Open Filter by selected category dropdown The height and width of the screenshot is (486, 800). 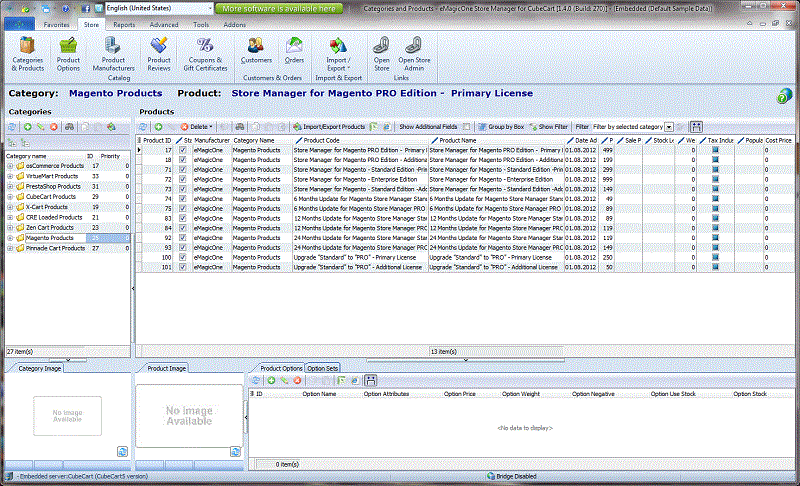(669, 127)
